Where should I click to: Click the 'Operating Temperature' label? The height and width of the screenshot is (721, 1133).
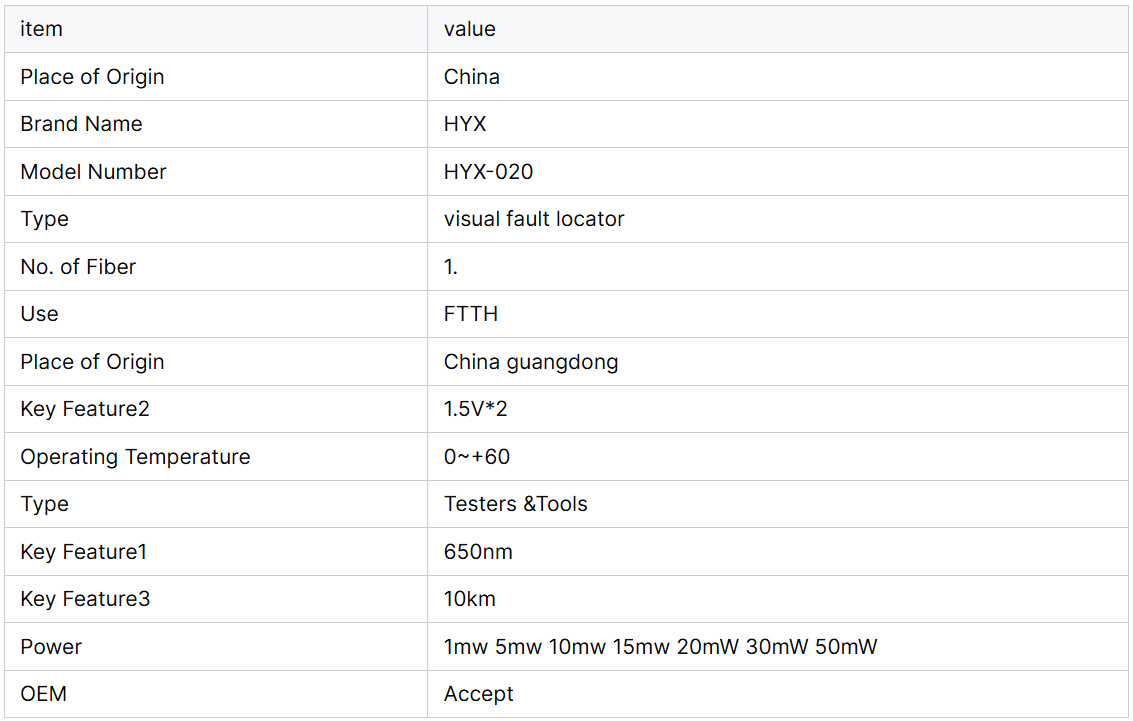135,457
